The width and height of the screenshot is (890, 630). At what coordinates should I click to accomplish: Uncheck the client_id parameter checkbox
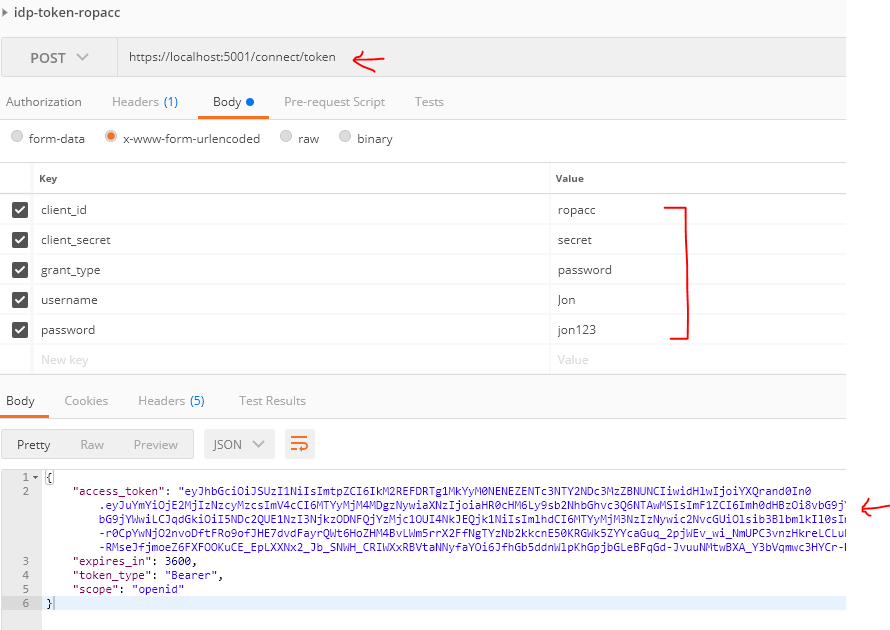(x=20, y=210)
